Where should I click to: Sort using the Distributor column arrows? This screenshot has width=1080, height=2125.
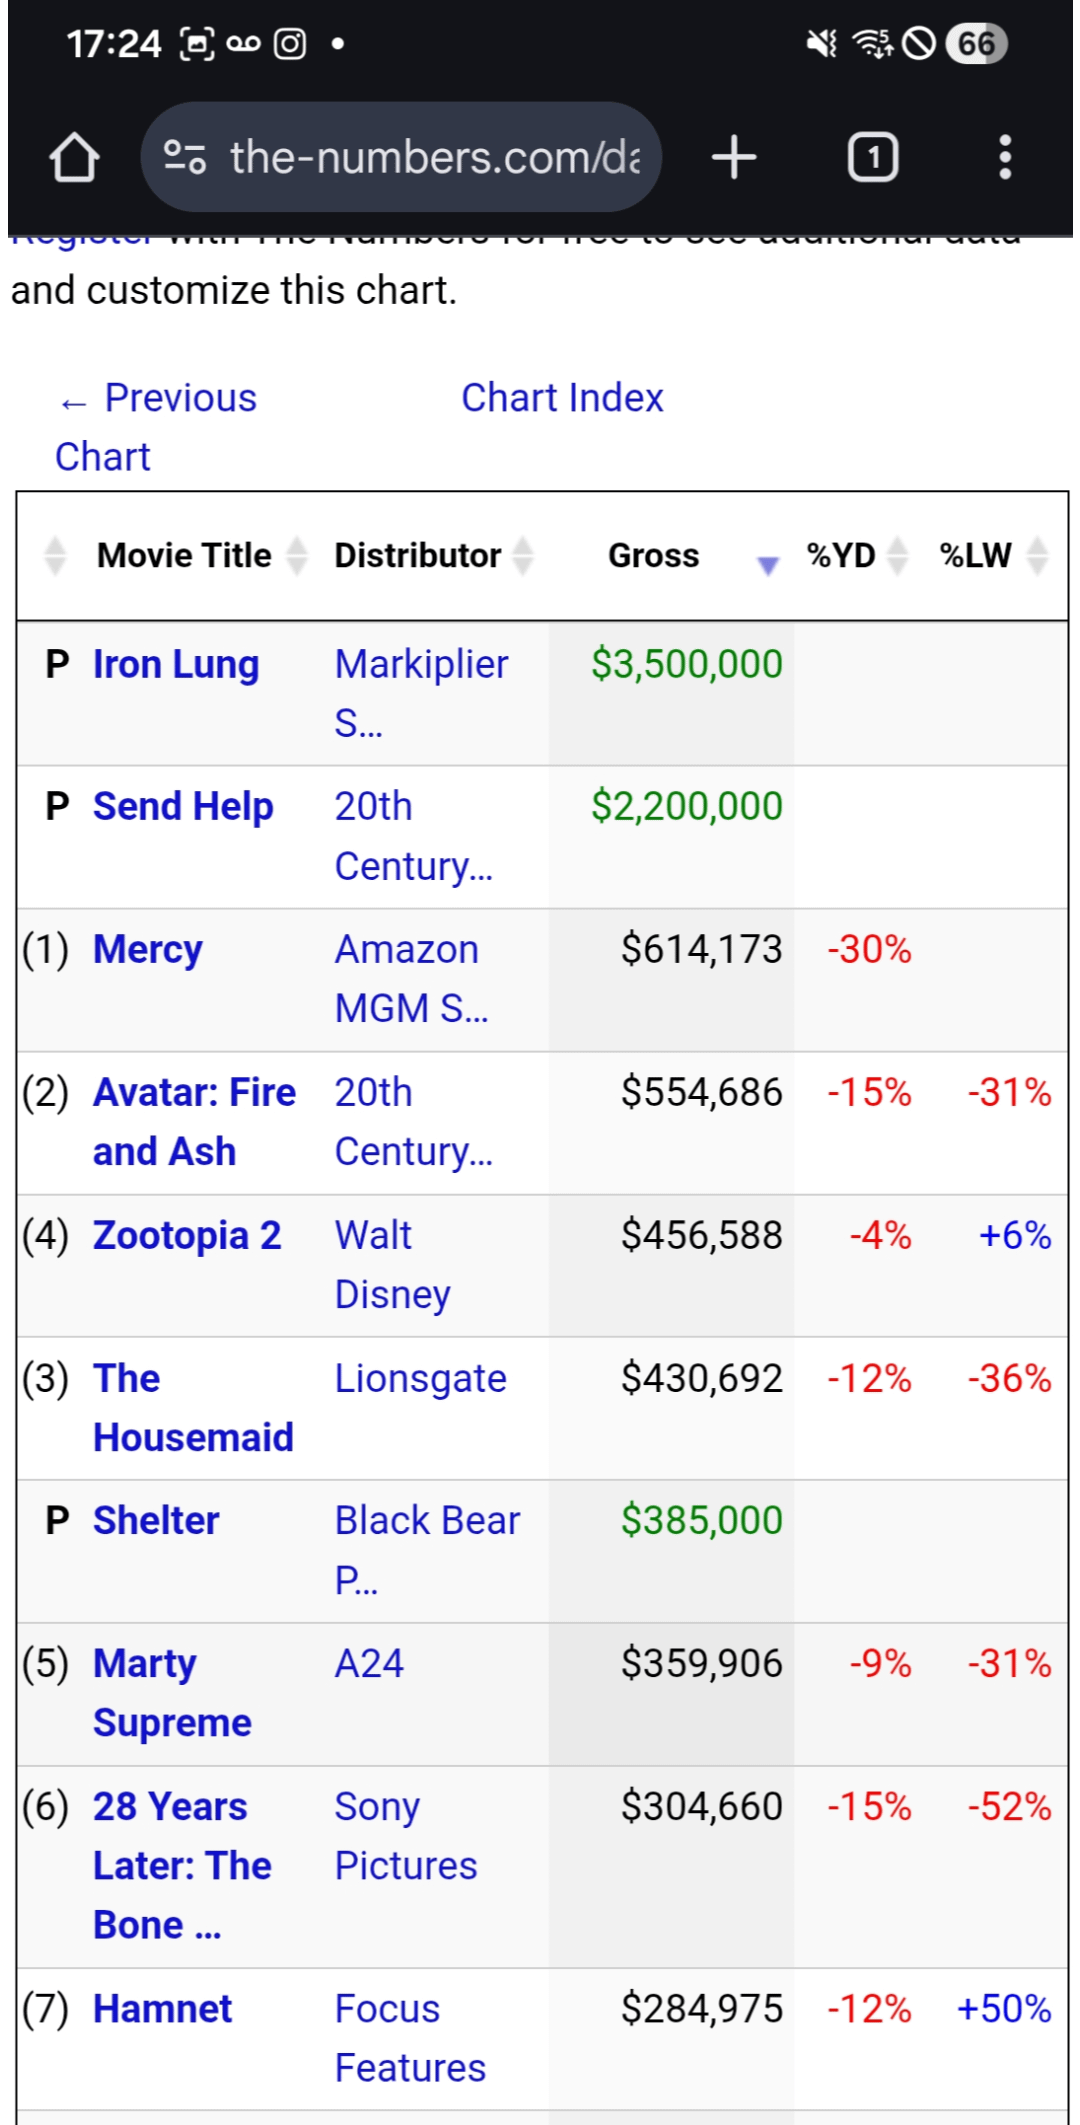click(x=523, y=556)
